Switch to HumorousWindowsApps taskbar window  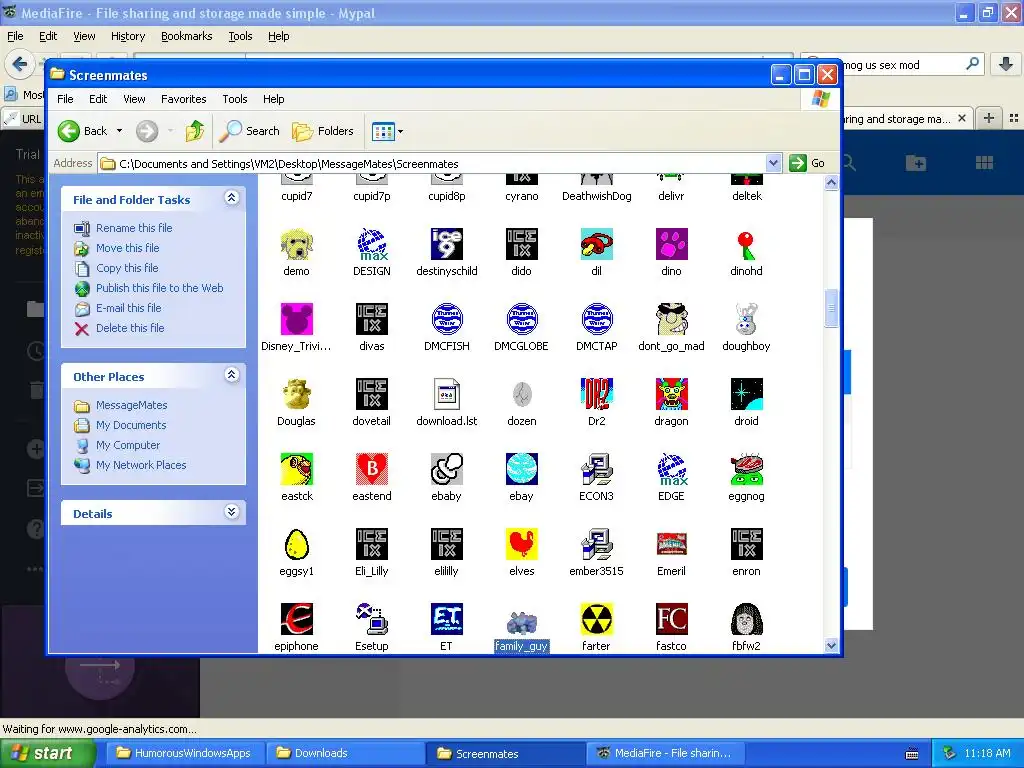pos(185,753)
